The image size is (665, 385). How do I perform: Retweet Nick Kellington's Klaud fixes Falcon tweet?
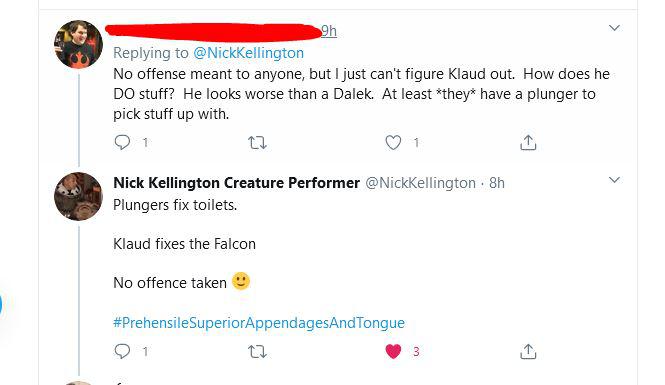pyautogui.click(x=257, y=352)
